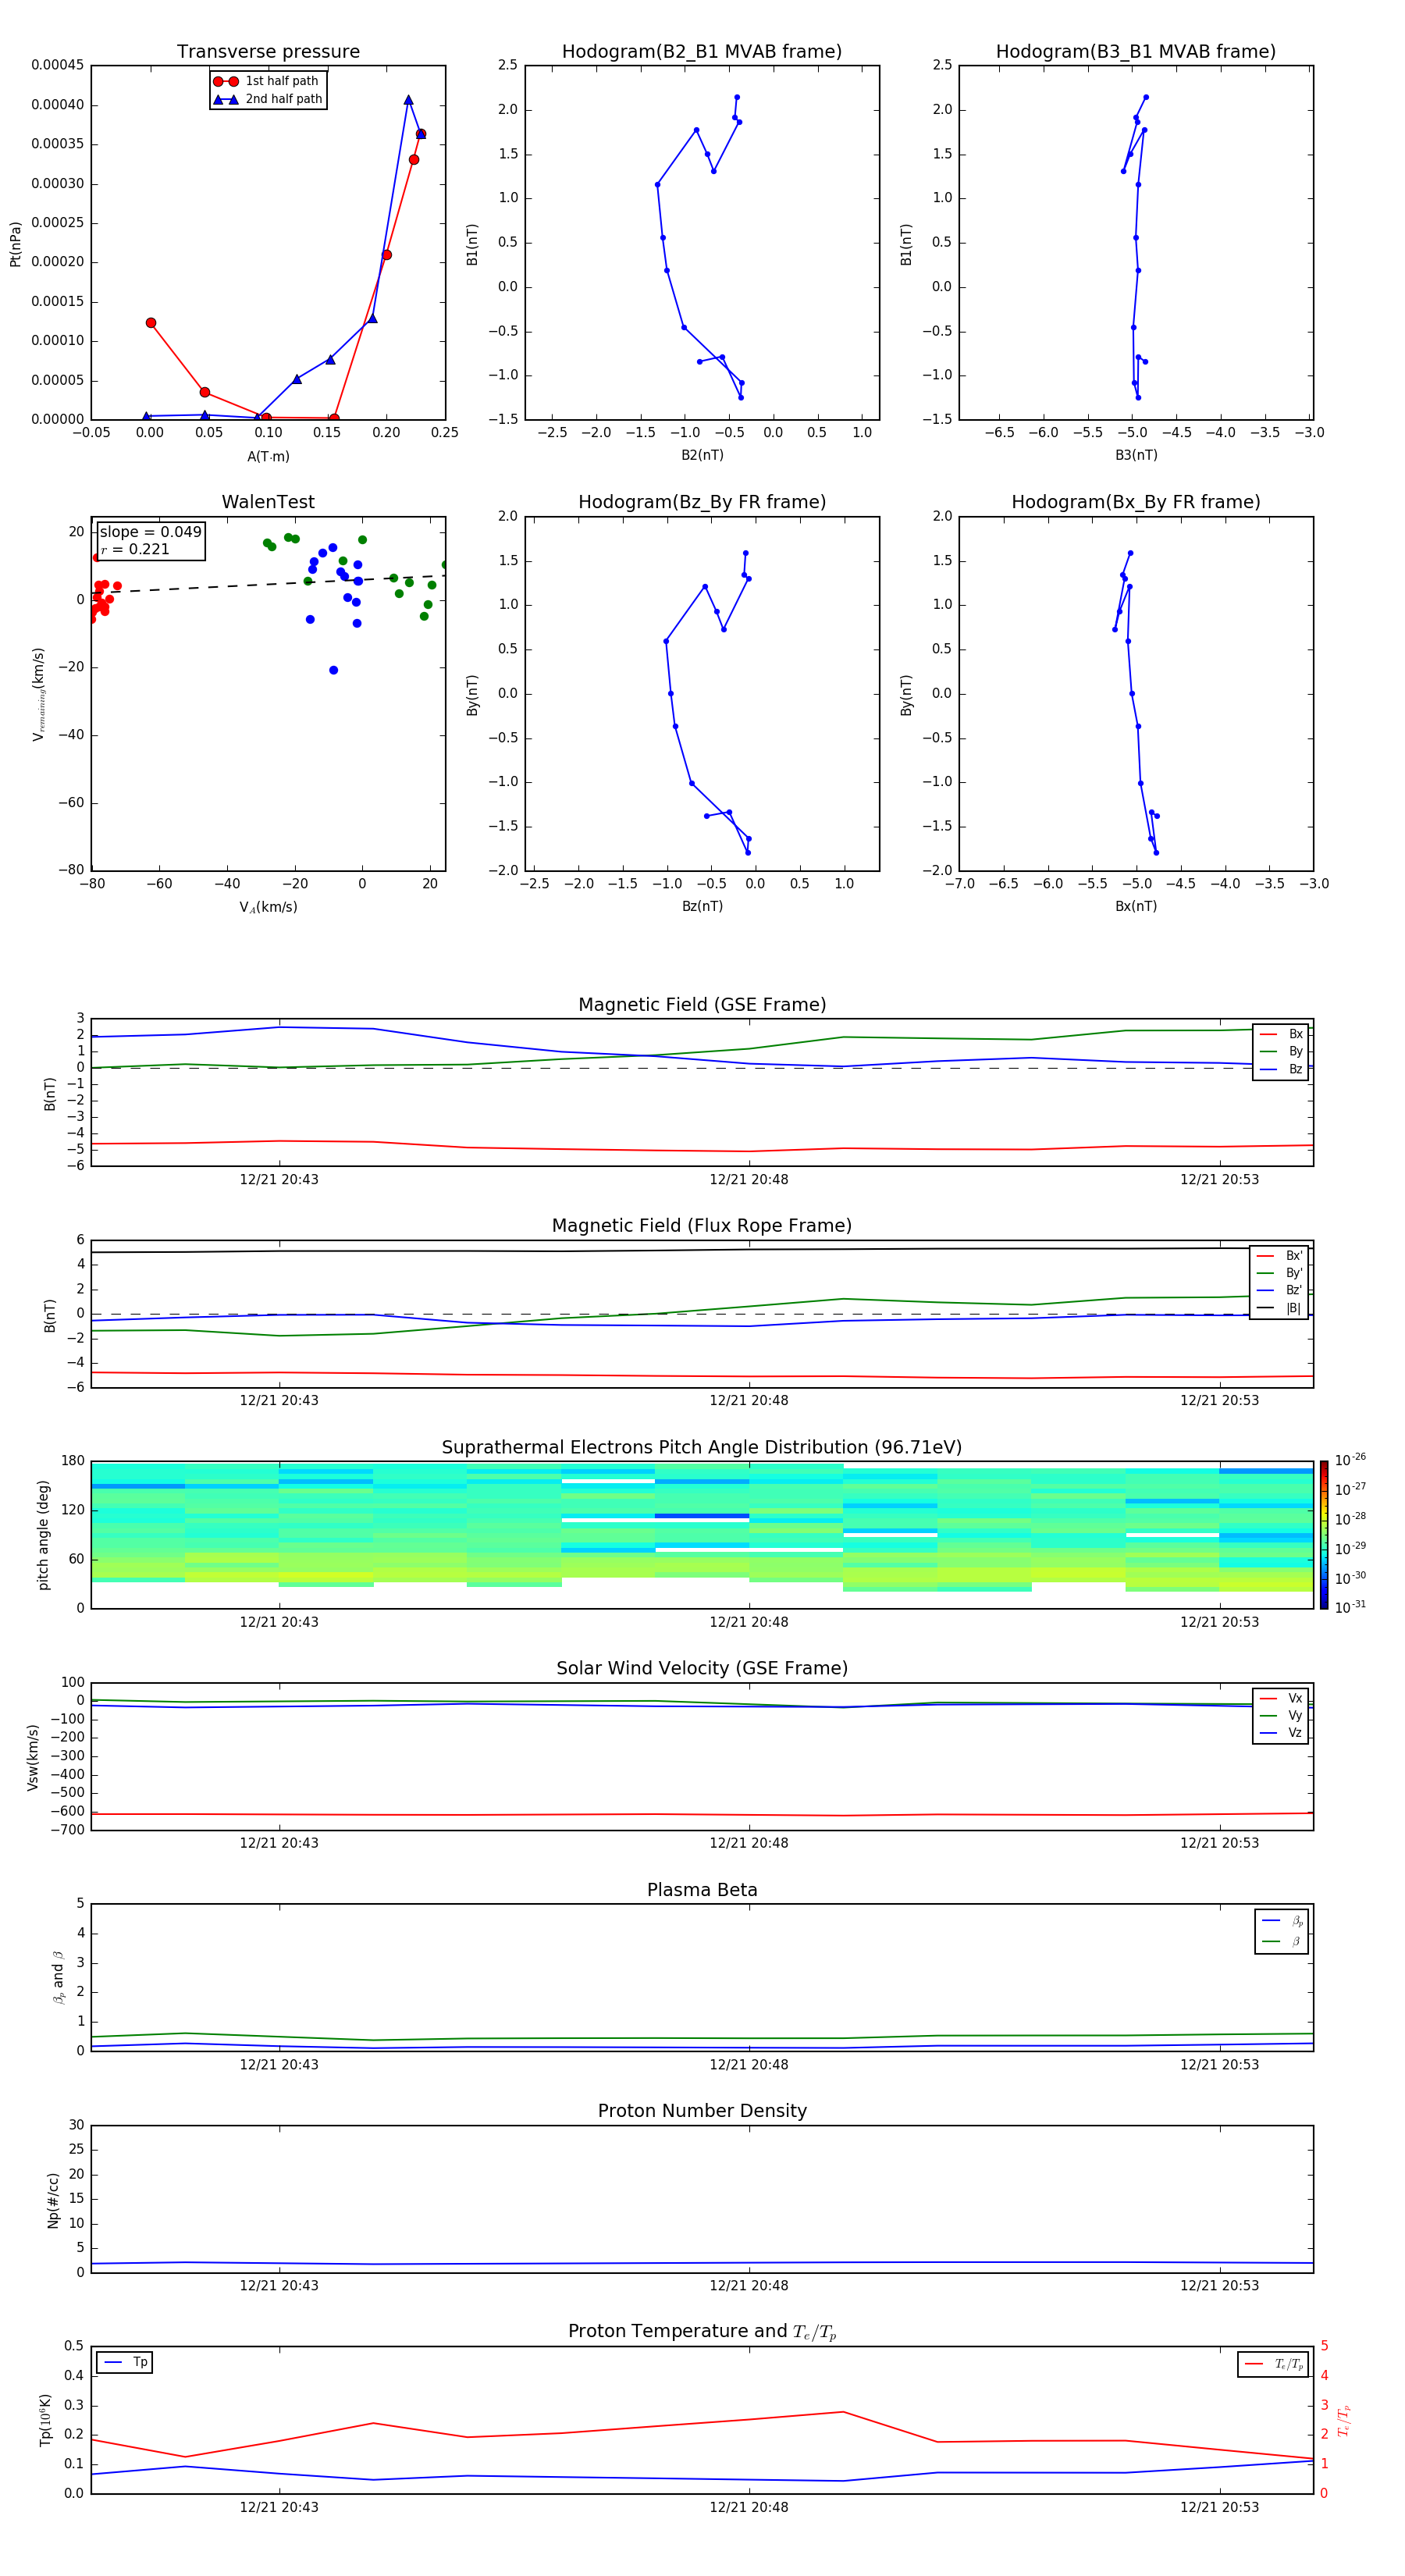
Task: Click 'Vsw(km/s)' axis label
Action: (x=33, y=1757)
